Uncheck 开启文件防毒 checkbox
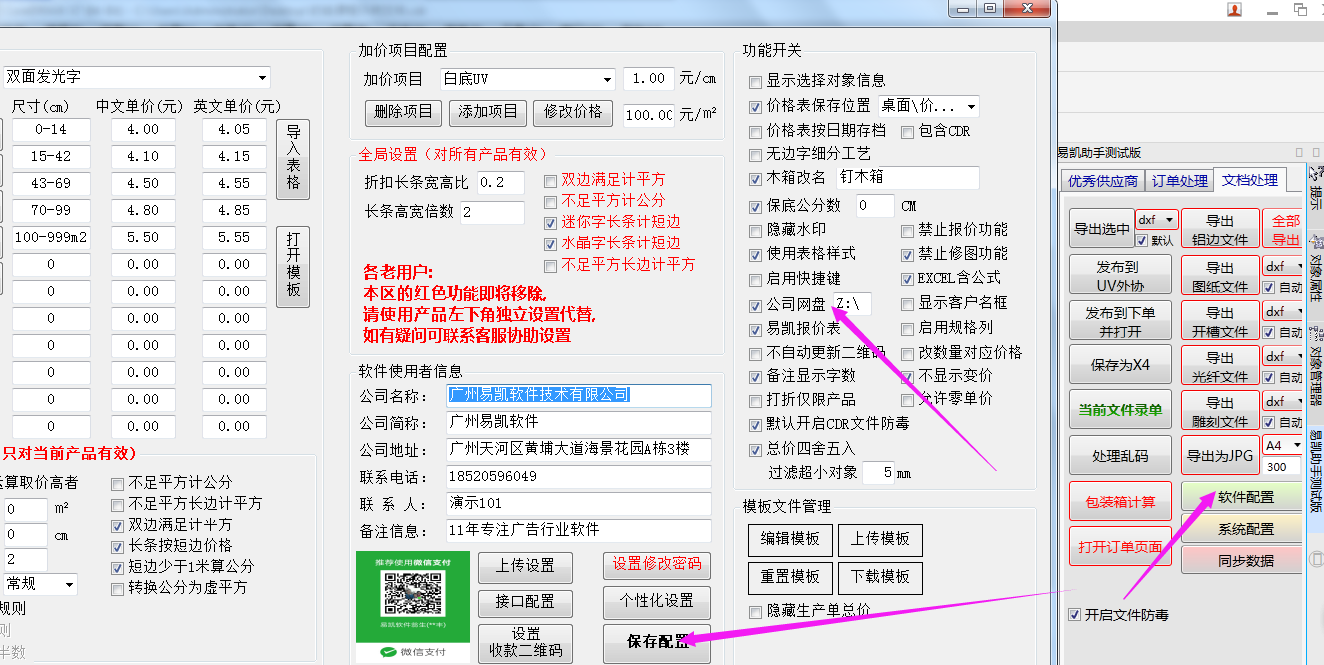This screenshot has height=665, width=1324. 1075,615
